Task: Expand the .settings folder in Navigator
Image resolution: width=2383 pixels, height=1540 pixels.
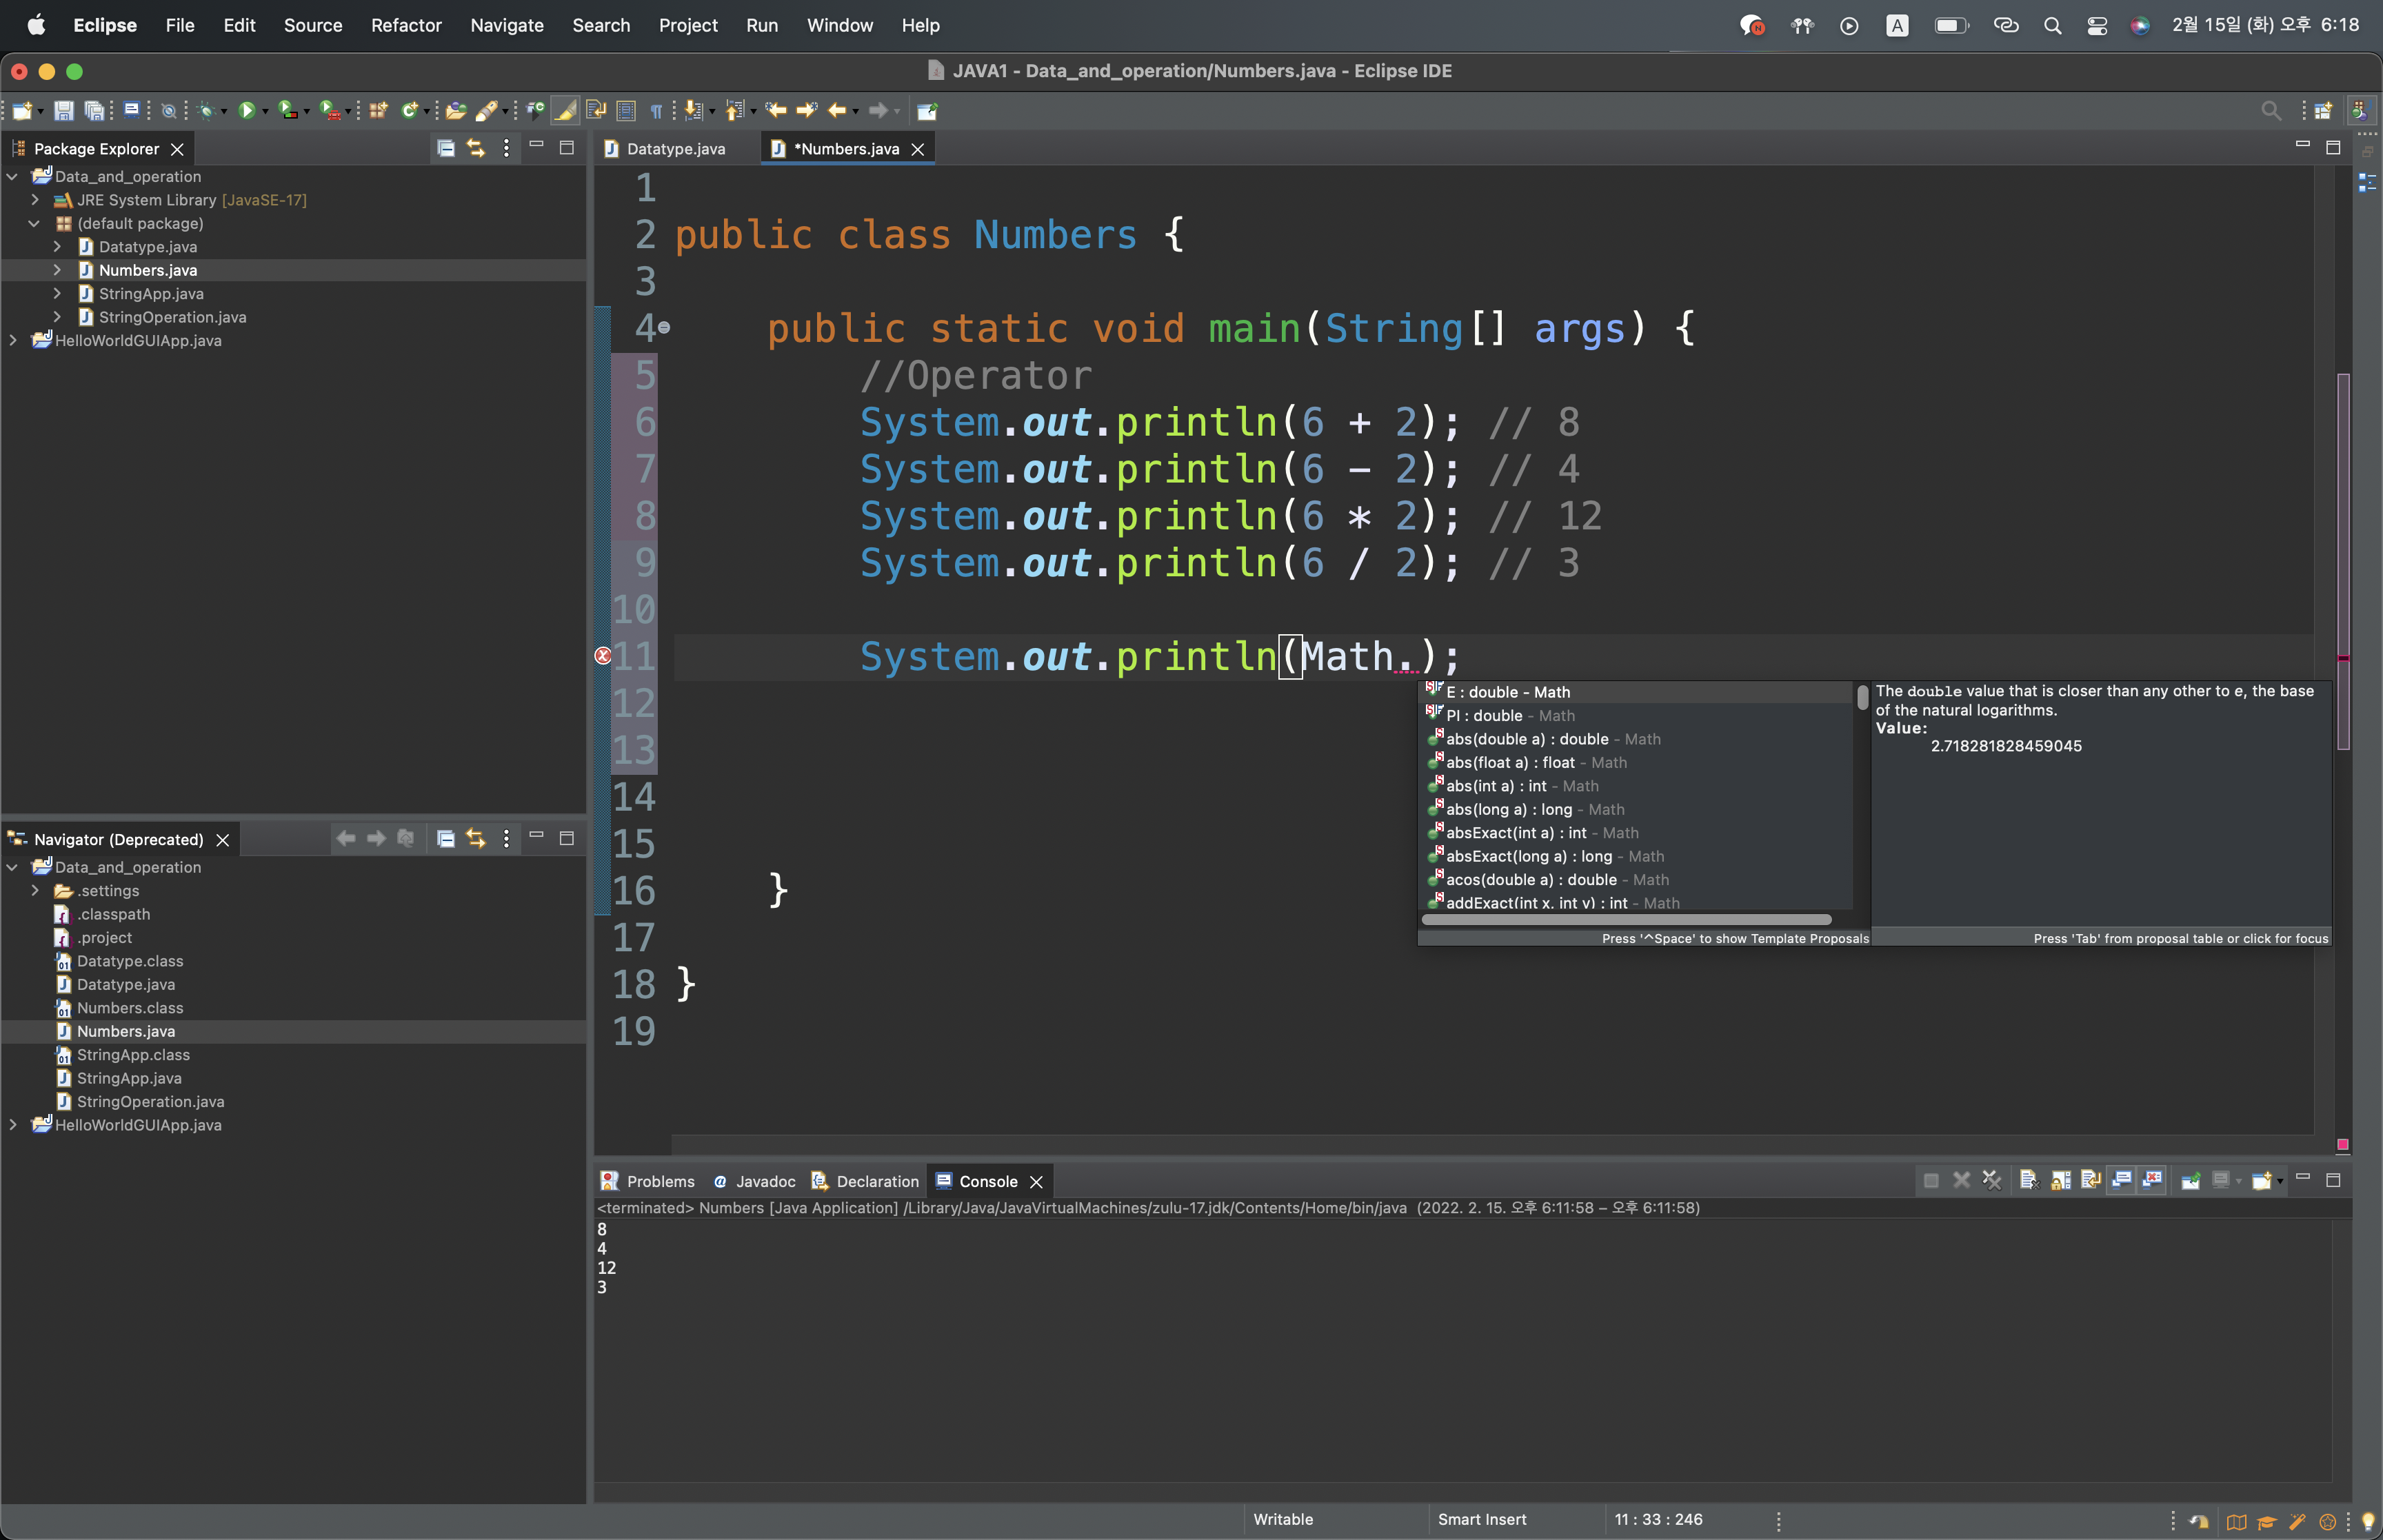Action: [x=35, y=890]
